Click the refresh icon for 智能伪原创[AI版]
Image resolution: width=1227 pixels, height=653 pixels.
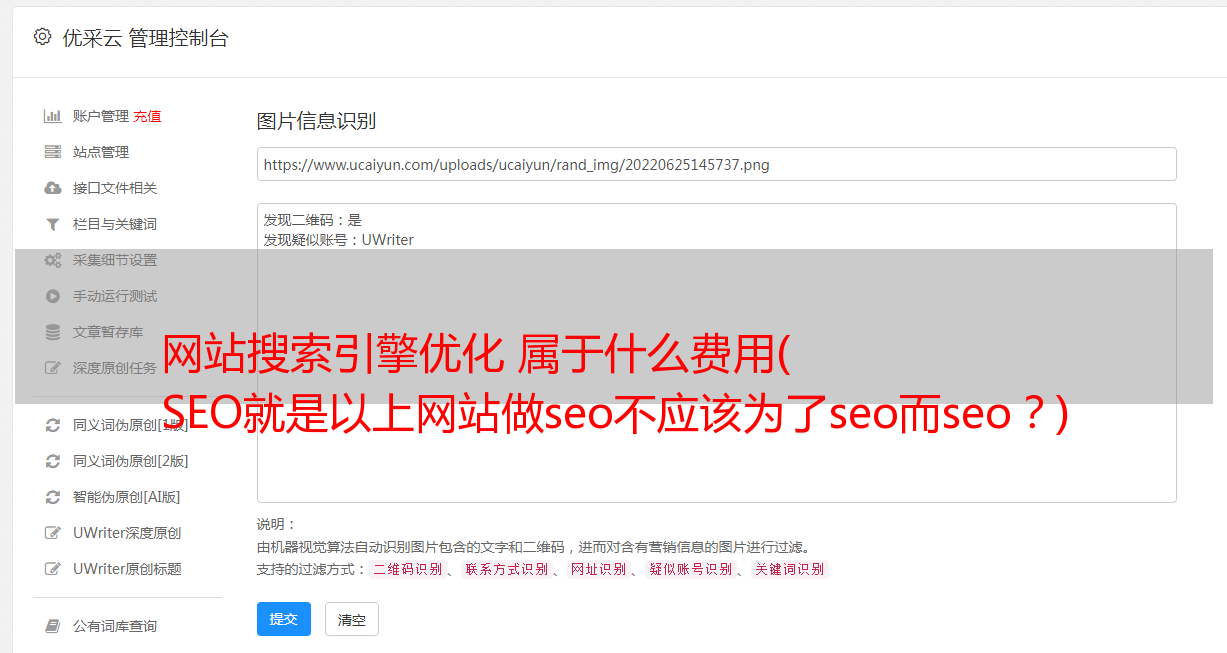(53, 497)
